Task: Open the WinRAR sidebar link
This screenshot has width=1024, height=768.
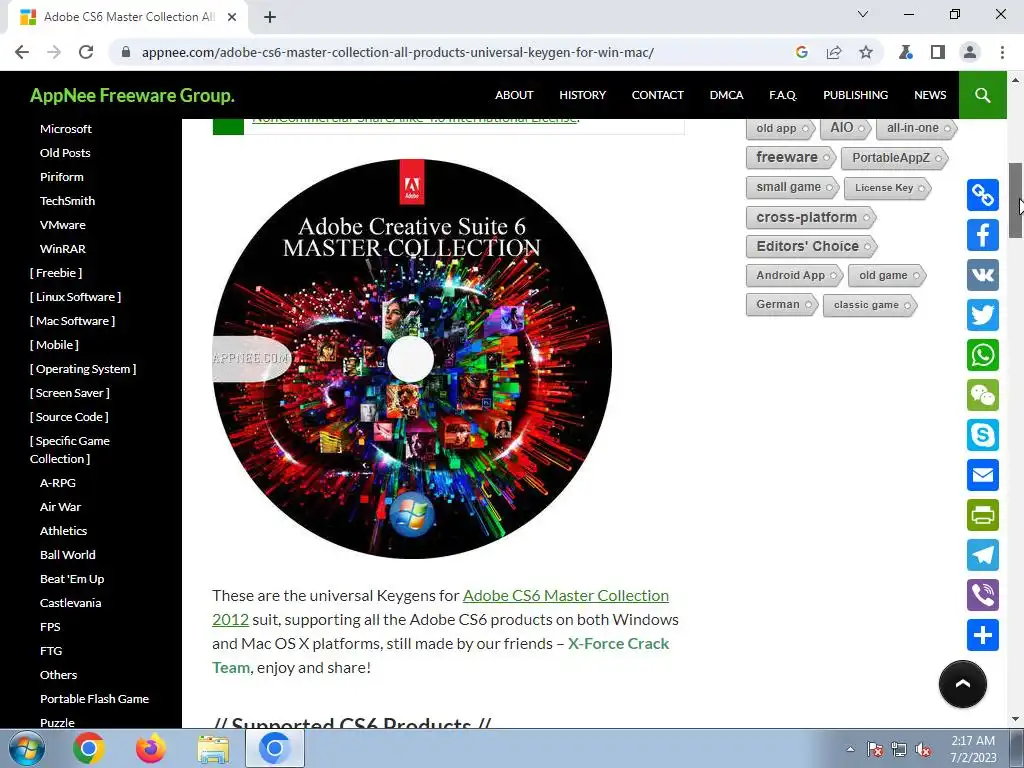Action: click(63, 249)
